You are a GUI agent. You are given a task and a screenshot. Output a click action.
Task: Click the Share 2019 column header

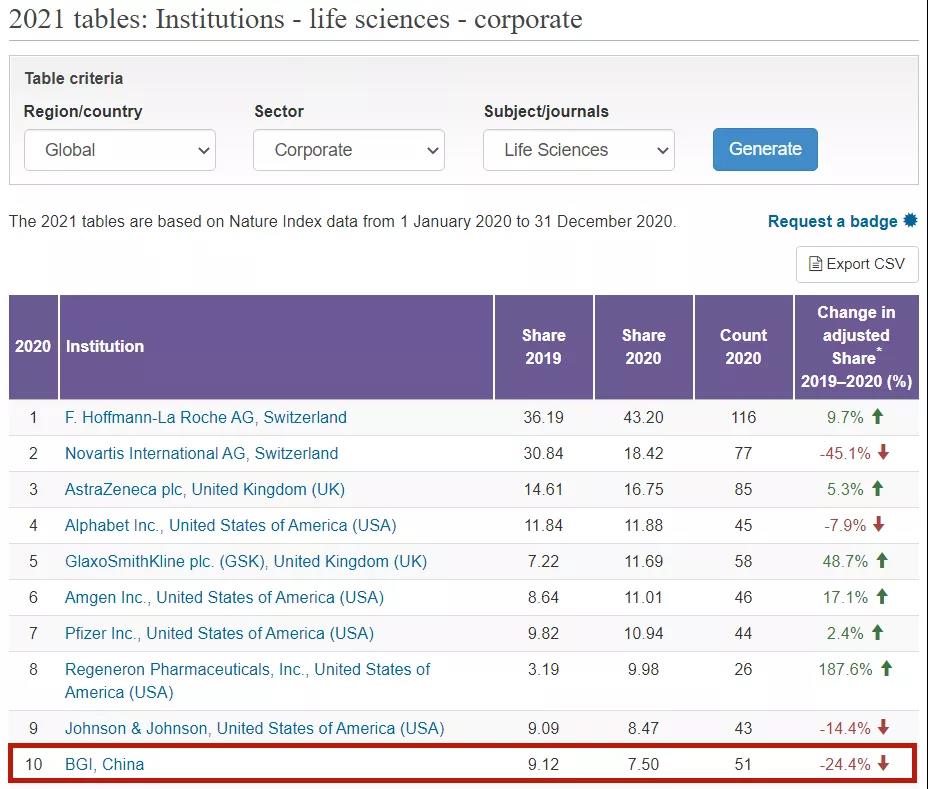tap(544, 347)
